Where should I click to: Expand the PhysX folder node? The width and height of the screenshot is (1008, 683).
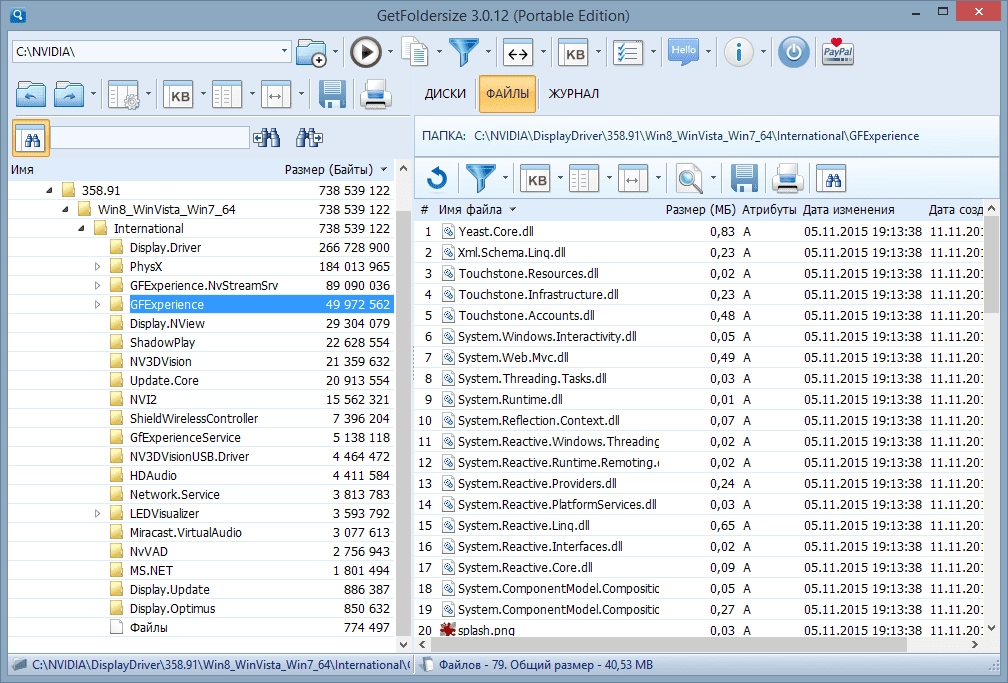pyautogui.click(x=97, y=266)
